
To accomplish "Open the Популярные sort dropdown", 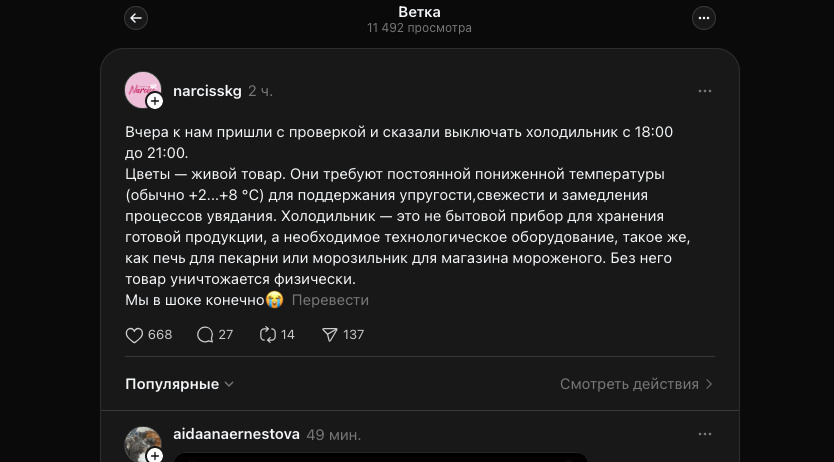I will point(180,384).
